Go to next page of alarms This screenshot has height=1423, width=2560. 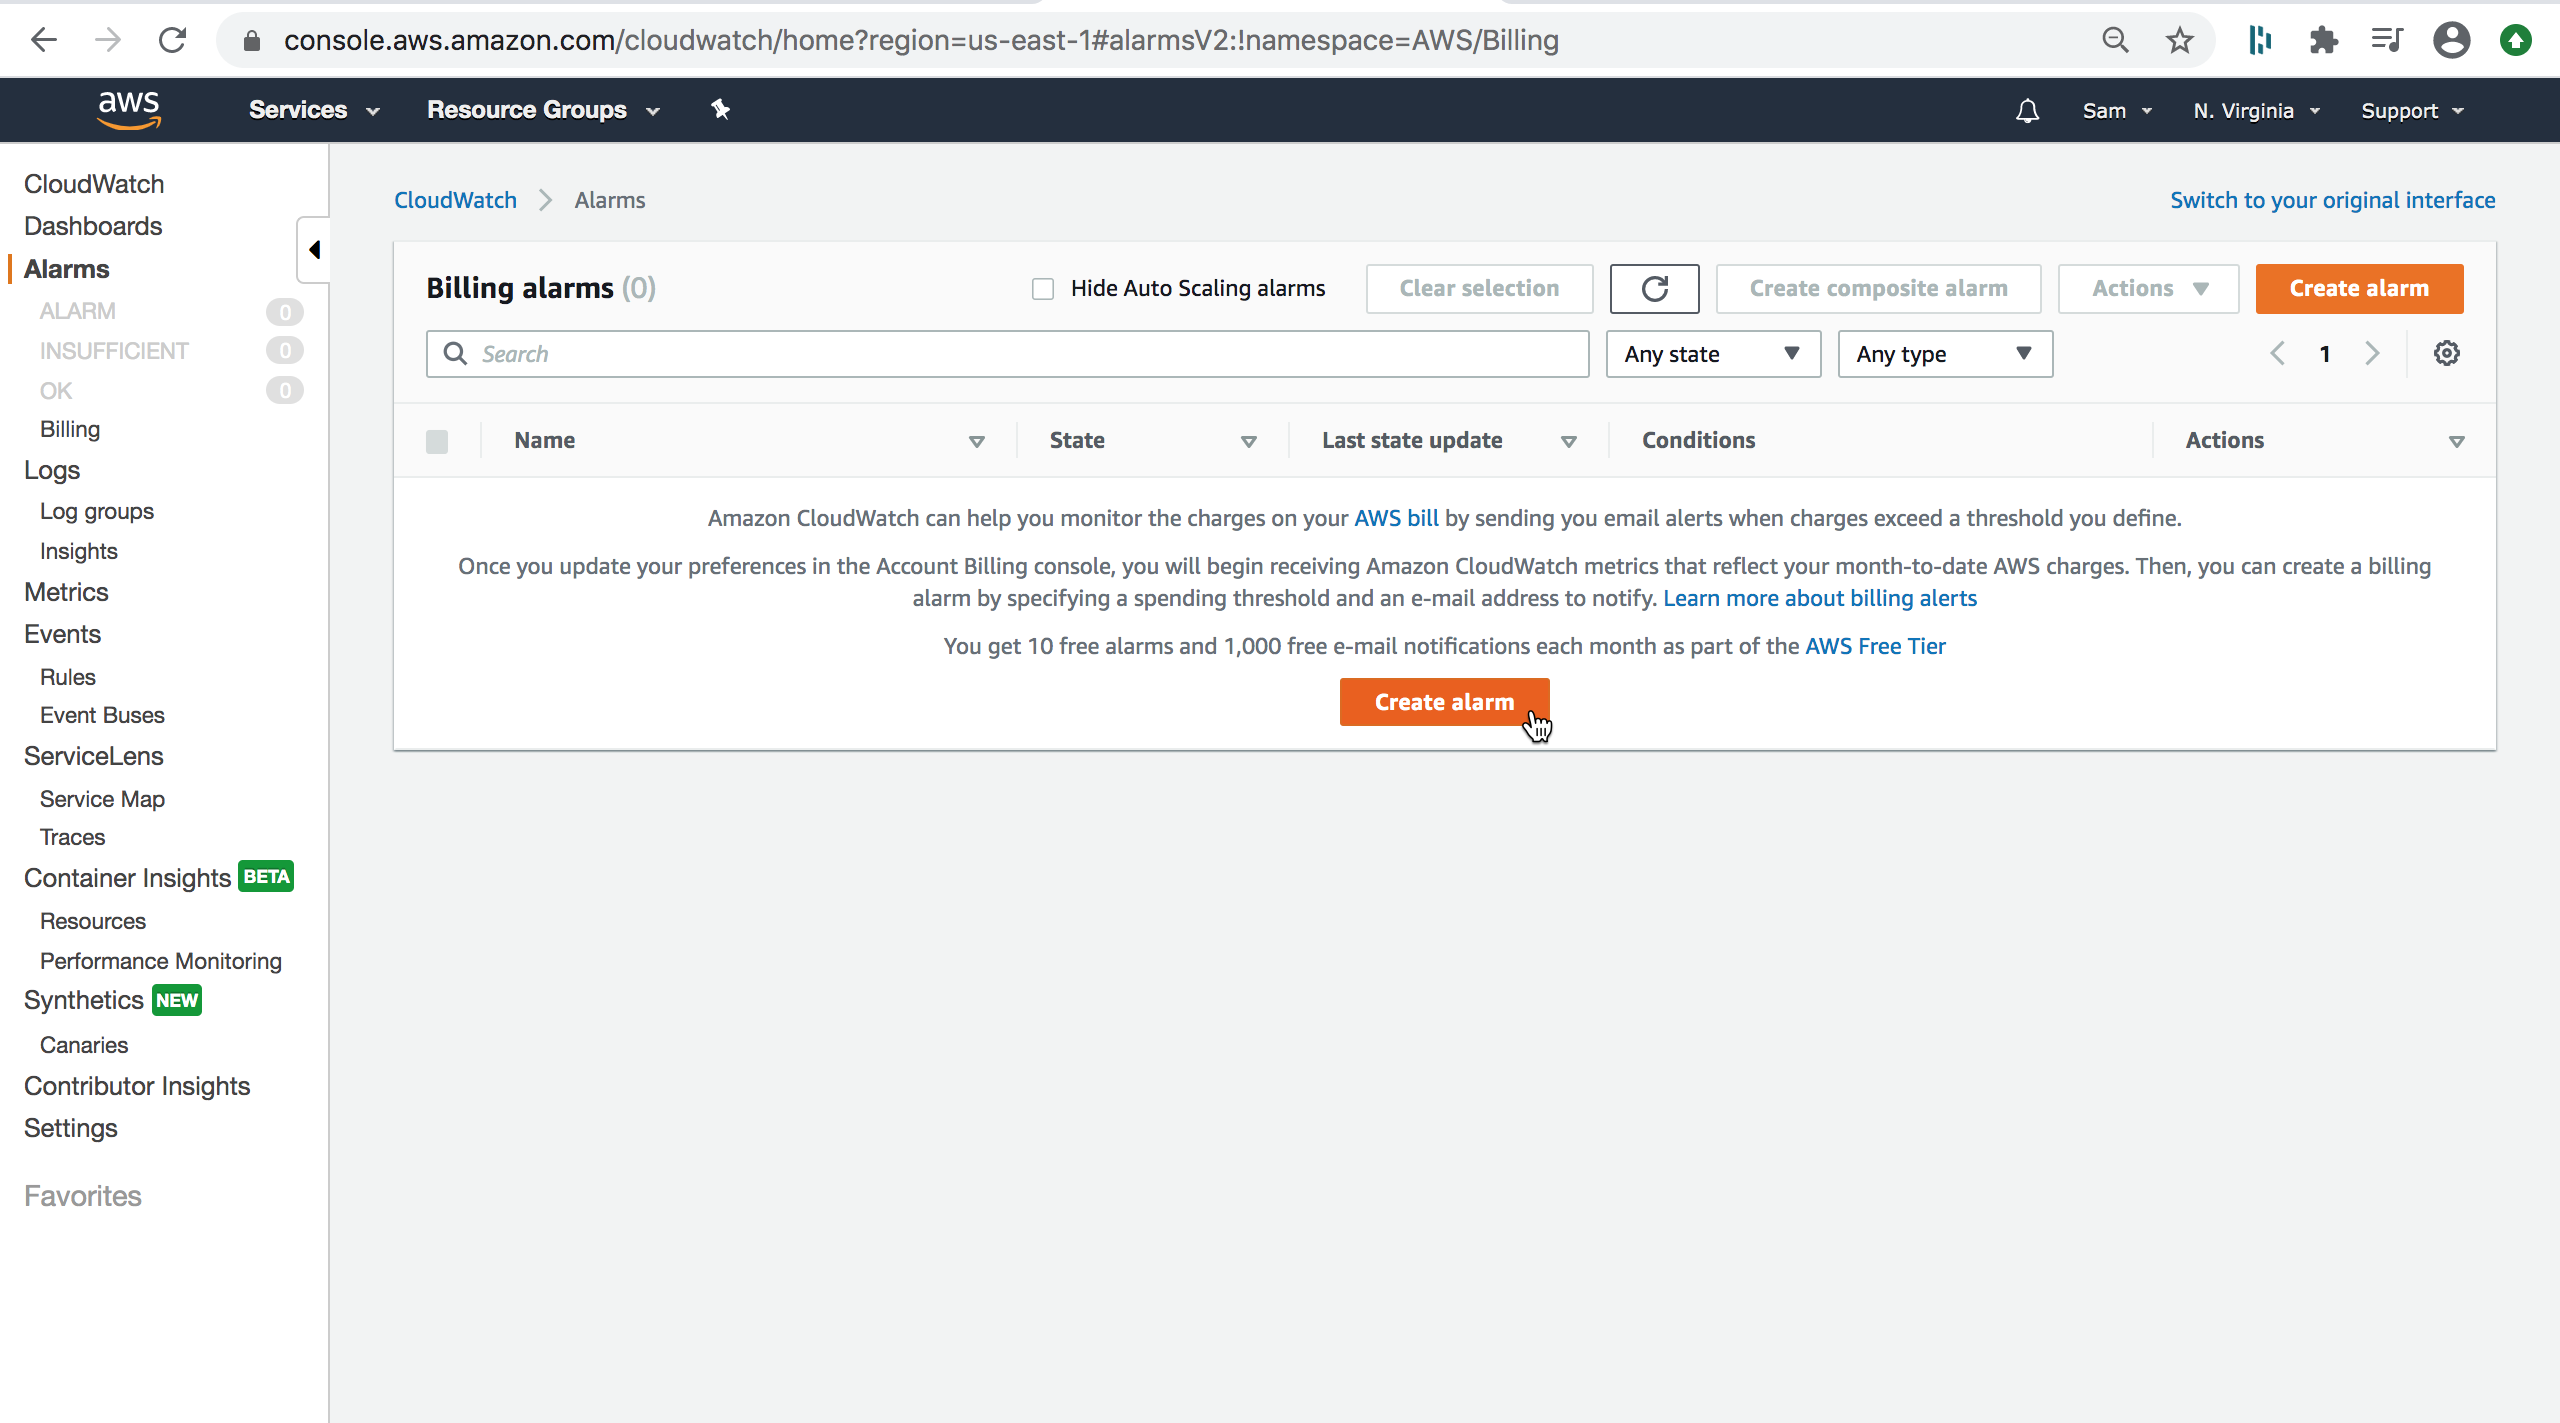pyautogui.click(x=2372, y=353)
